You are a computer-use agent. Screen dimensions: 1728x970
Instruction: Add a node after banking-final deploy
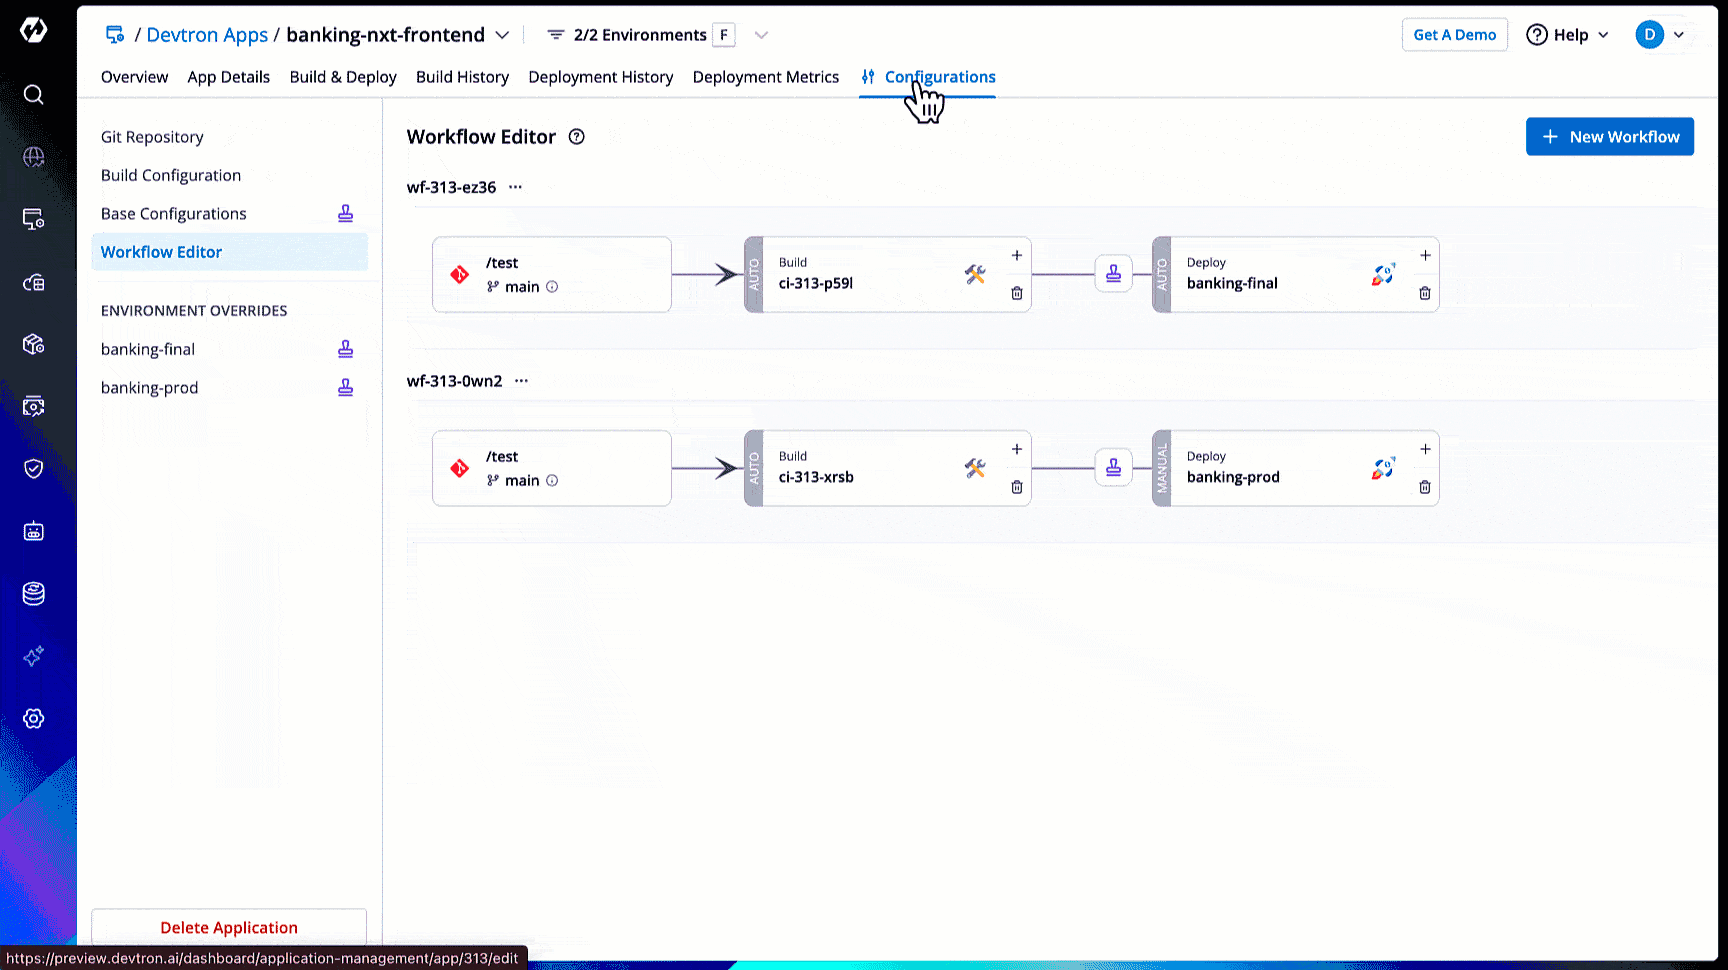coord(1424,256)
